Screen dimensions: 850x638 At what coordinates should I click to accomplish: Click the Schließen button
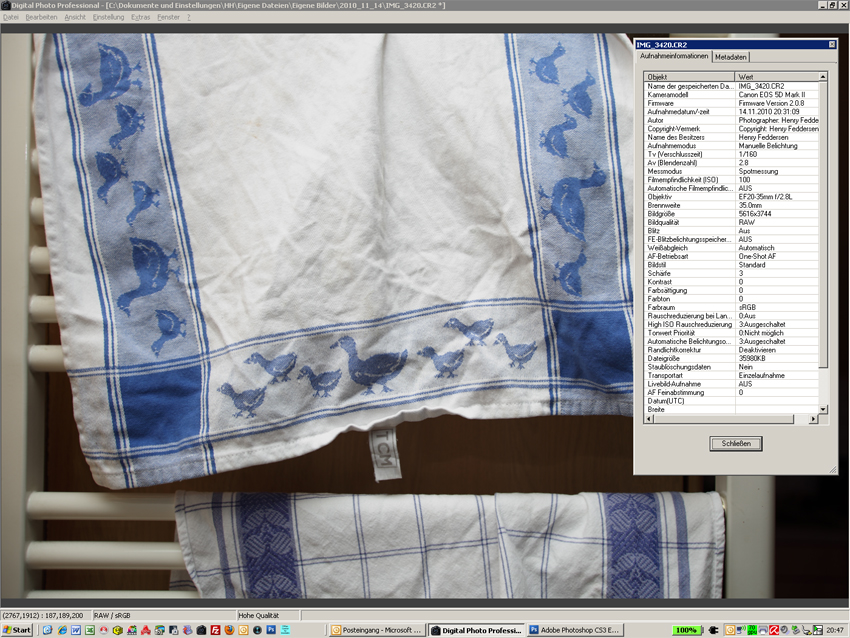coord(735,443)
